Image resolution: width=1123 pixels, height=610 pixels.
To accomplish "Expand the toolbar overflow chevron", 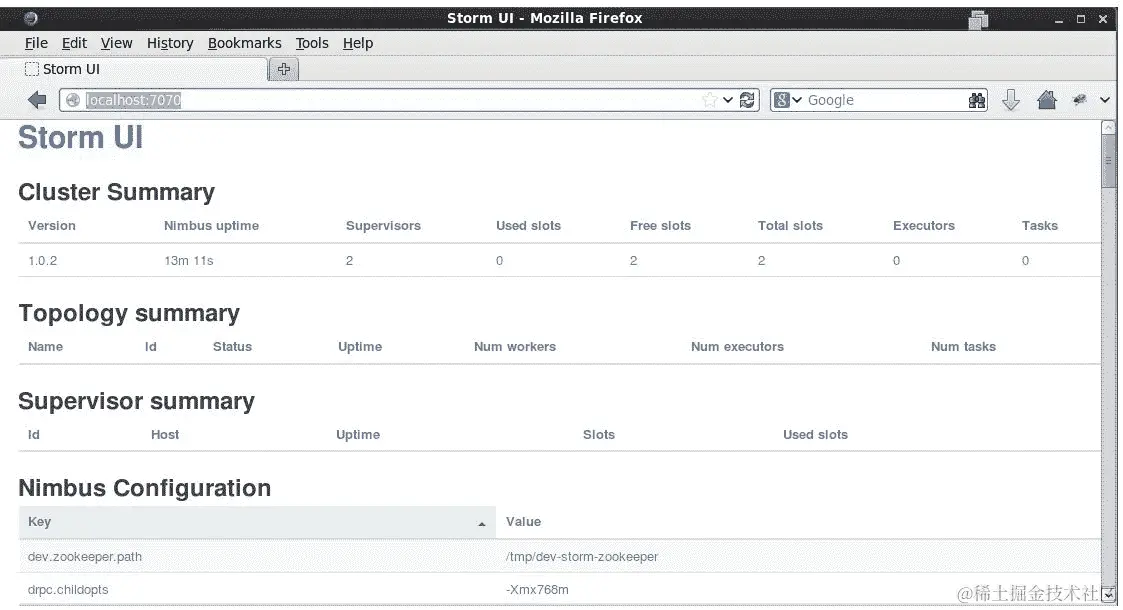I will (x=1105, y=100).
